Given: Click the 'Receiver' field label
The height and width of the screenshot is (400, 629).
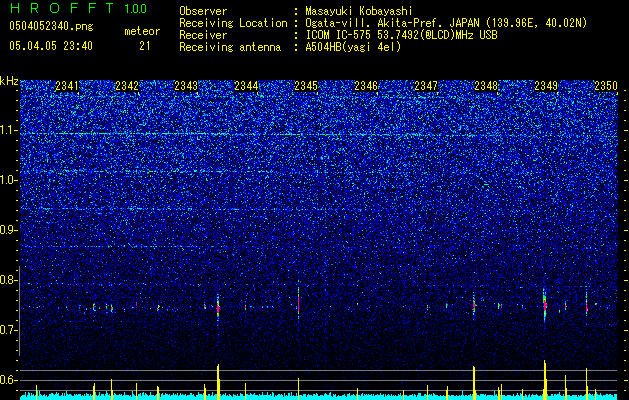Looking at the screenshot, I should [203, 35].
